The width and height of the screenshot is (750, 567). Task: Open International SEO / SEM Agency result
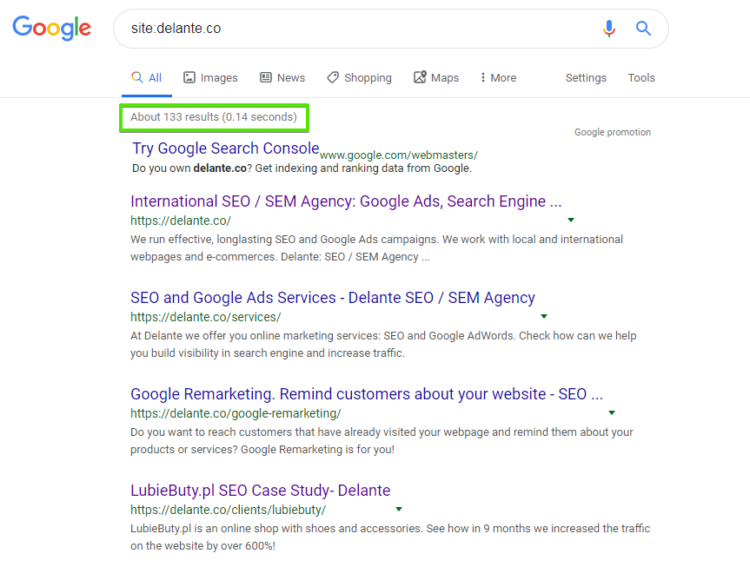pyautogui.click(x=345, y=201)
